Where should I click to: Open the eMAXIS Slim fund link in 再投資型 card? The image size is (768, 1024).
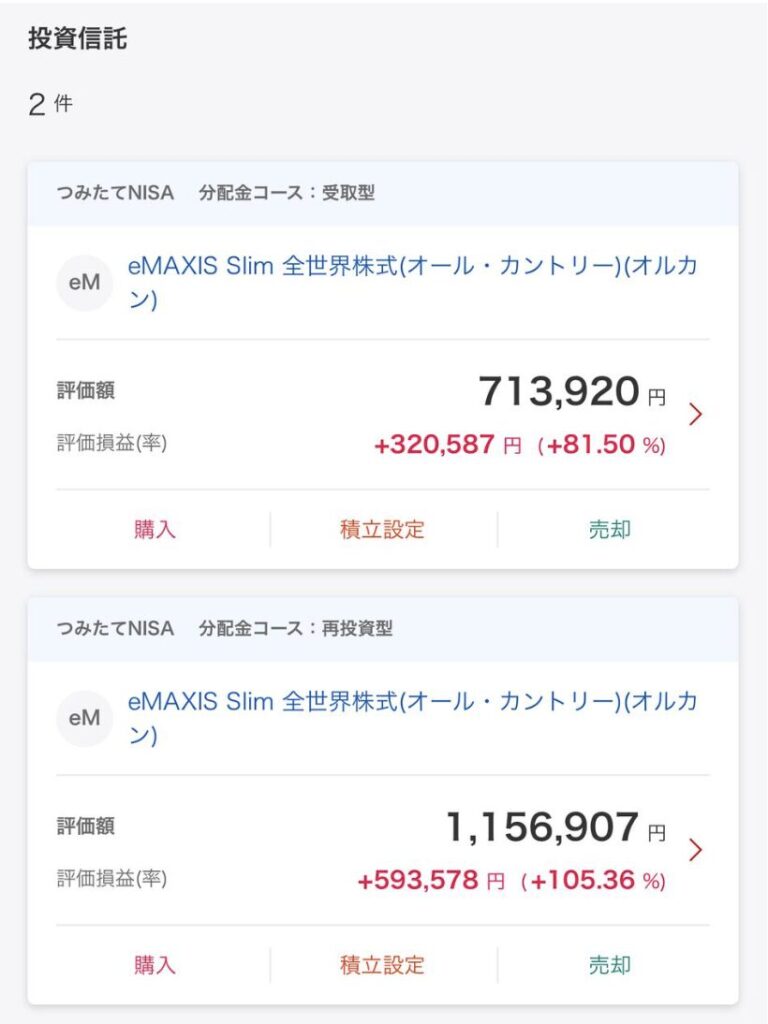412,717
